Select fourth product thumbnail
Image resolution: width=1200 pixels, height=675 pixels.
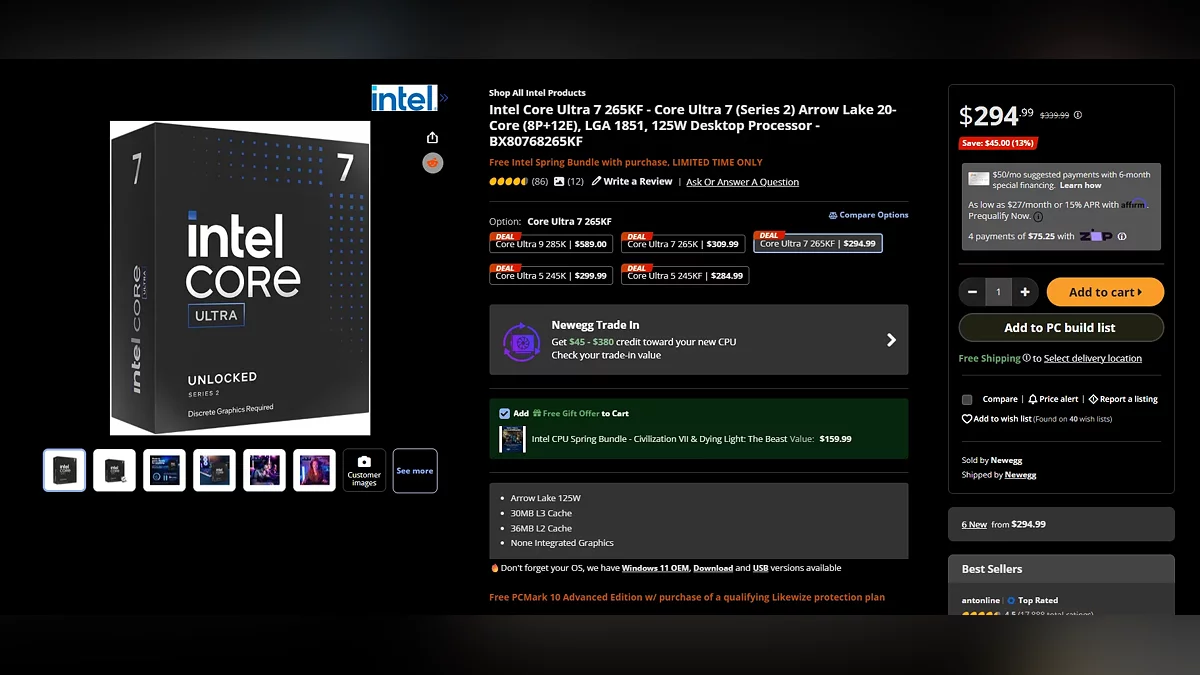[214, 470]
